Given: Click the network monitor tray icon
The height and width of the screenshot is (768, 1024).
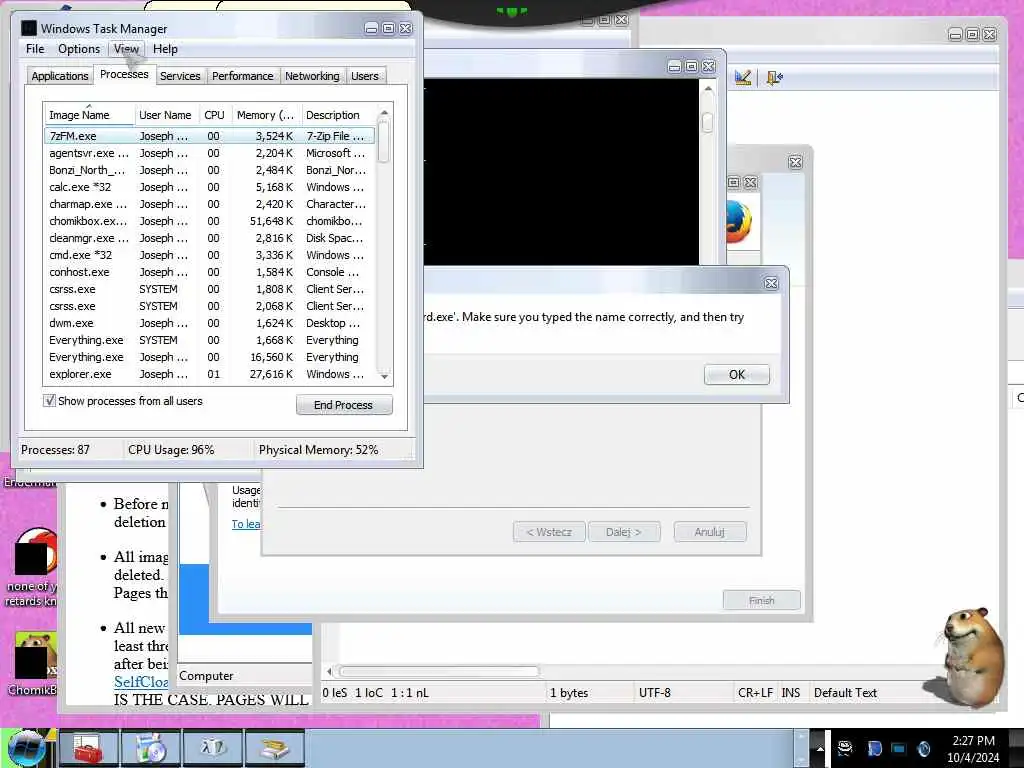Looking at the screenshot, I should click(899, 748).
